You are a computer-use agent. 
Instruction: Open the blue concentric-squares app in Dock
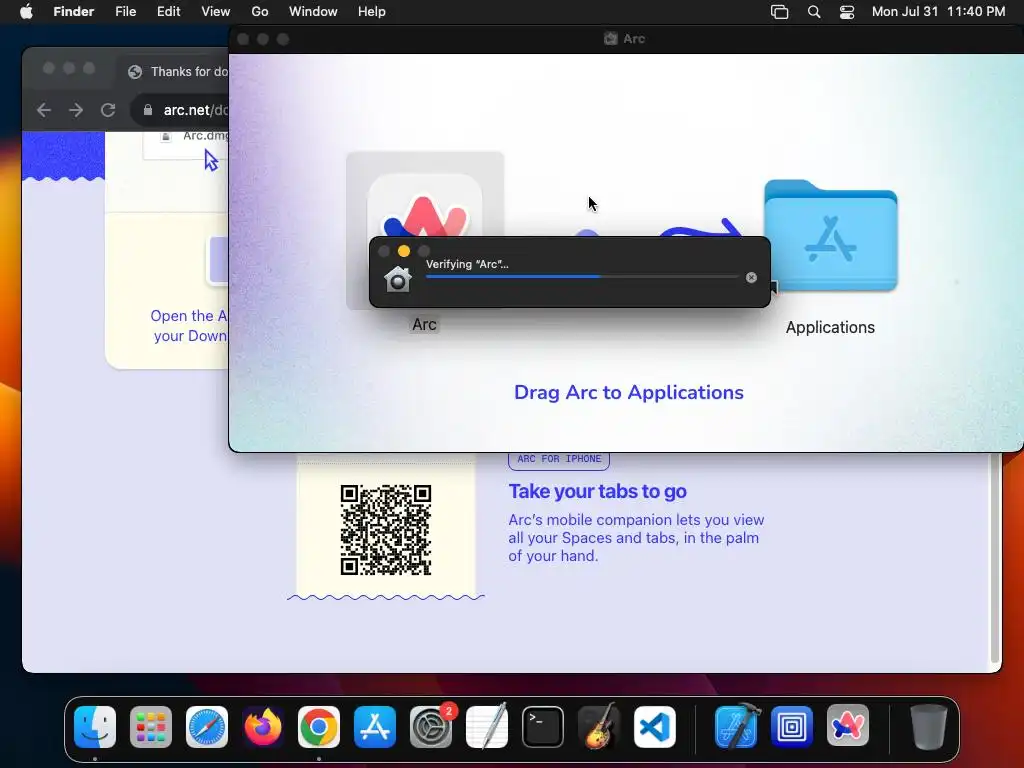point(792,726)
